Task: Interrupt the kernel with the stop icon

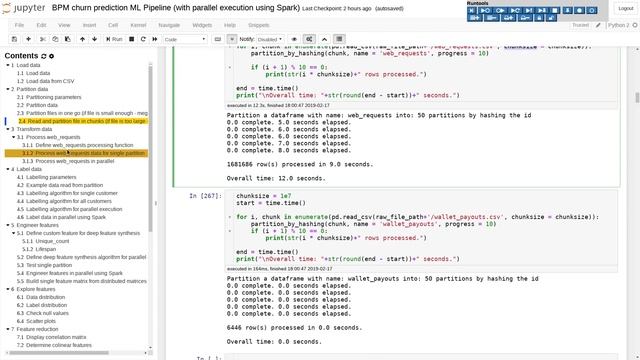Action: coord(131,39)
